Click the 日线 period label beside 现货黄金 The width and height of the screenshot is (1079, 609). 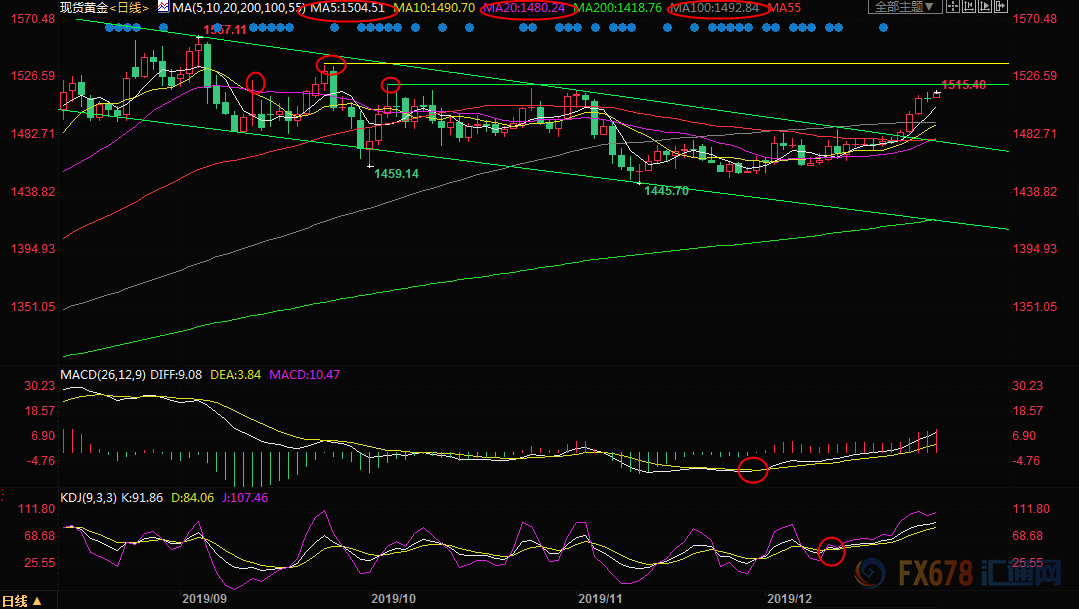coord(129,8)
